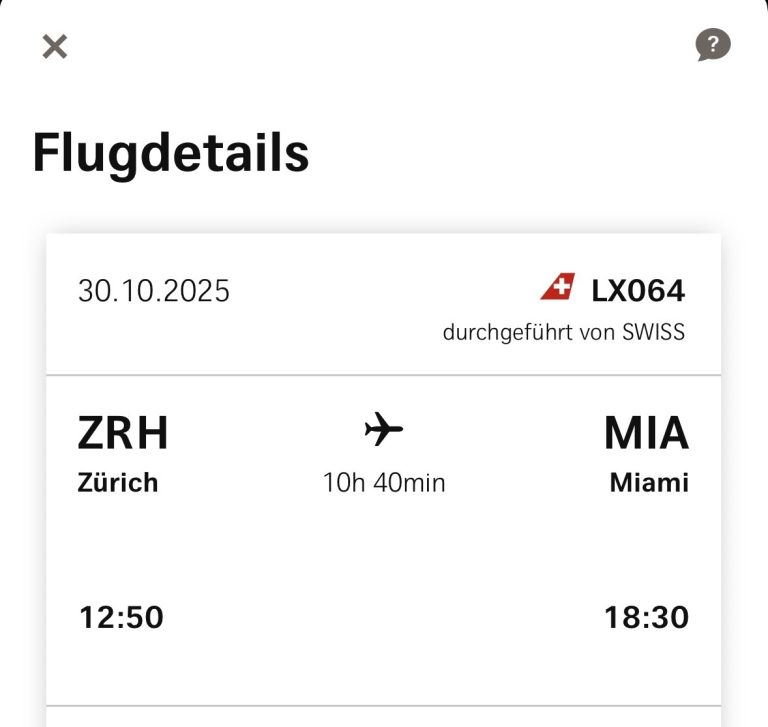Tap the word SWISS in operator line
The width and height of the screenshot is (768, 727).
(x=652, y=333)
